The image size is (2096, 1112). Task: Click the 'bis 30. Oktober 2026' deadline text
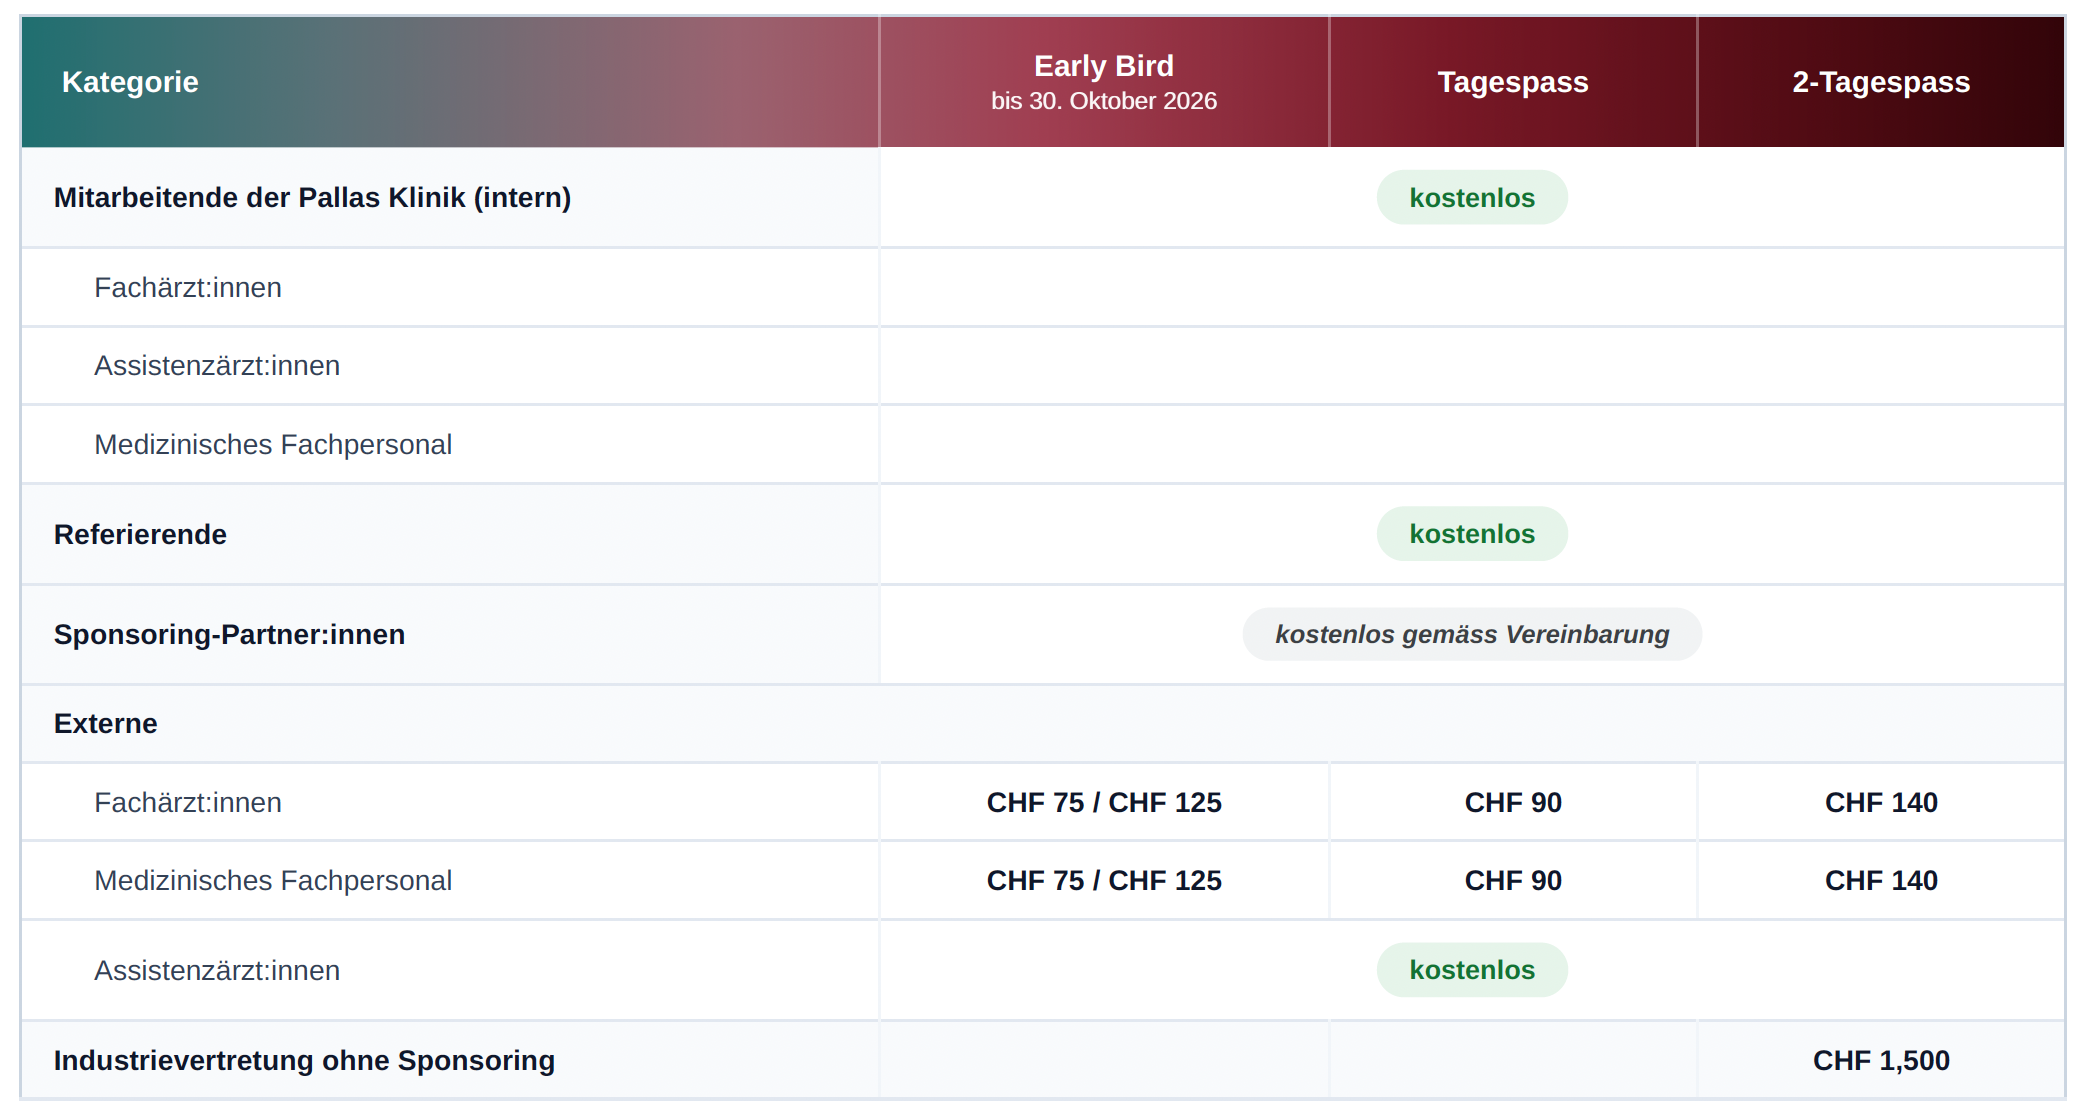pyautogui.click(x=1104, y=101)
